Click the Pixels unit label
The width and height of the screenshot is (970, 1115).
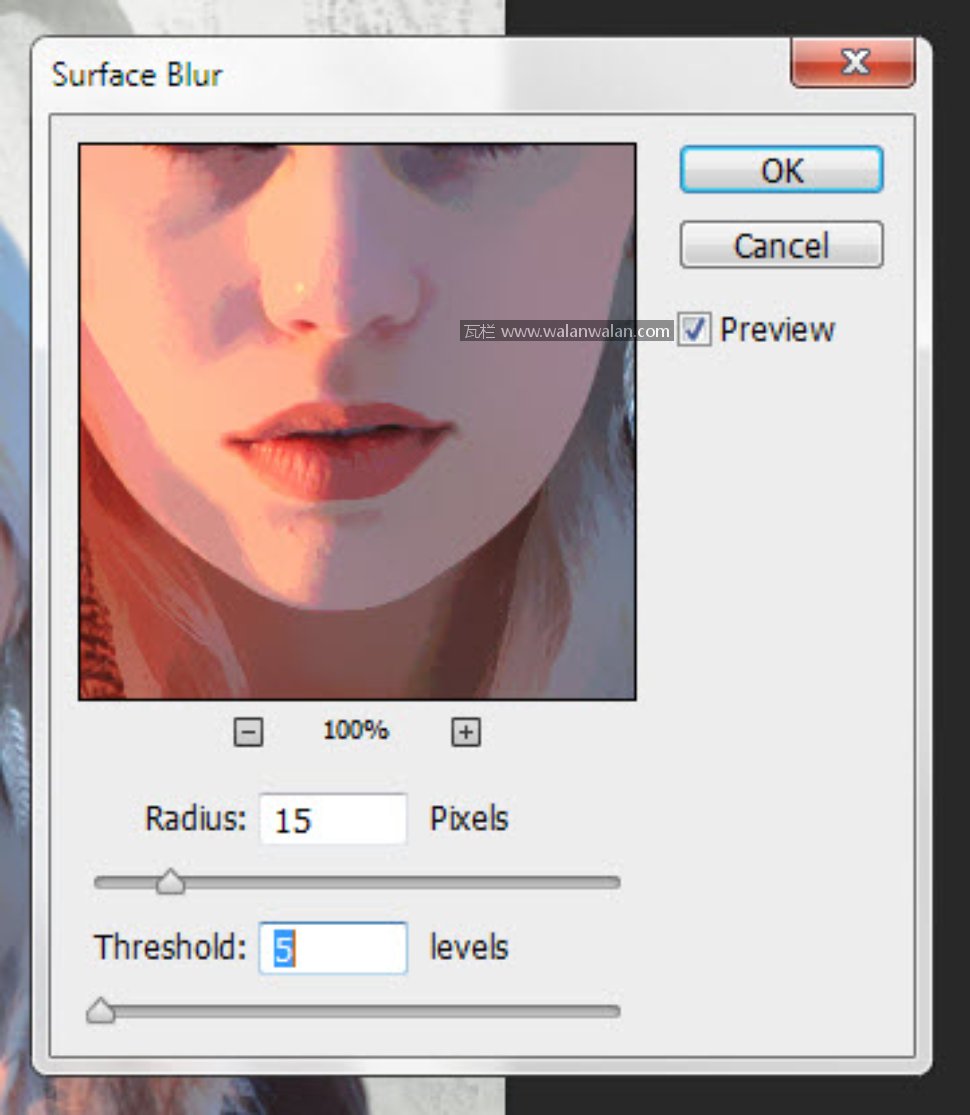click(x=469, y=819)
